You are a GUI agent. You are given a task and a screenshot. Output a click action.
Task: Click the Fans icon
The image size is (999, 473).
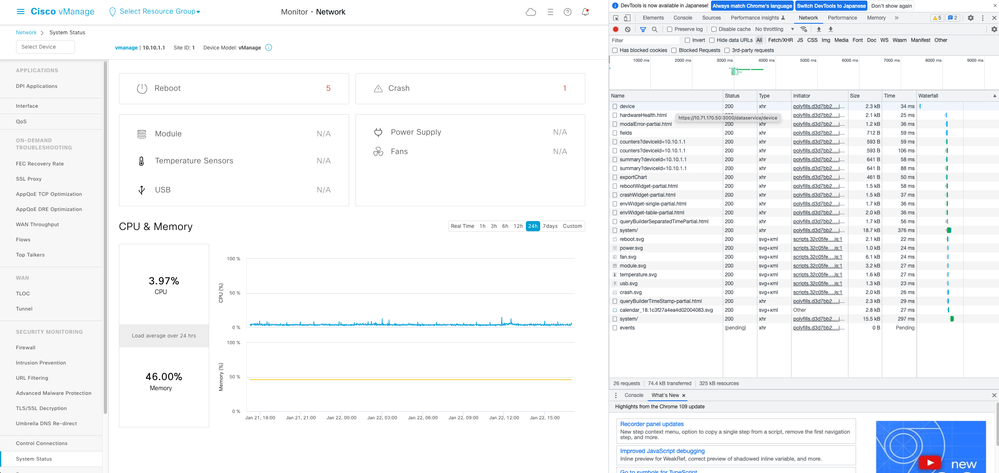(377, 152)
